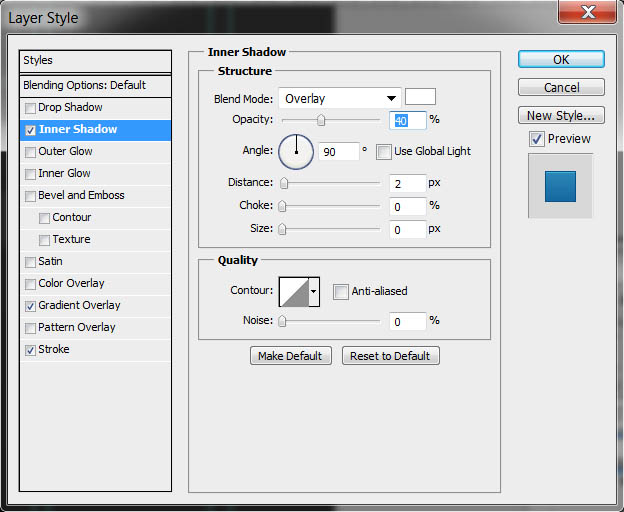
Task: Select the Gradient Overlay style entry
Action: [79, 306]
